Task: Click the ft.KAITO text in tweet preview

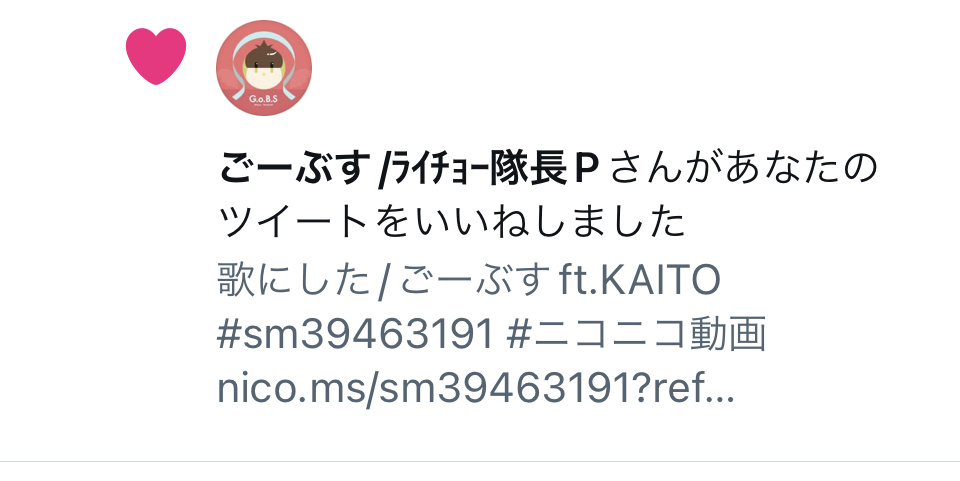Action: click(x=640, y=280)
